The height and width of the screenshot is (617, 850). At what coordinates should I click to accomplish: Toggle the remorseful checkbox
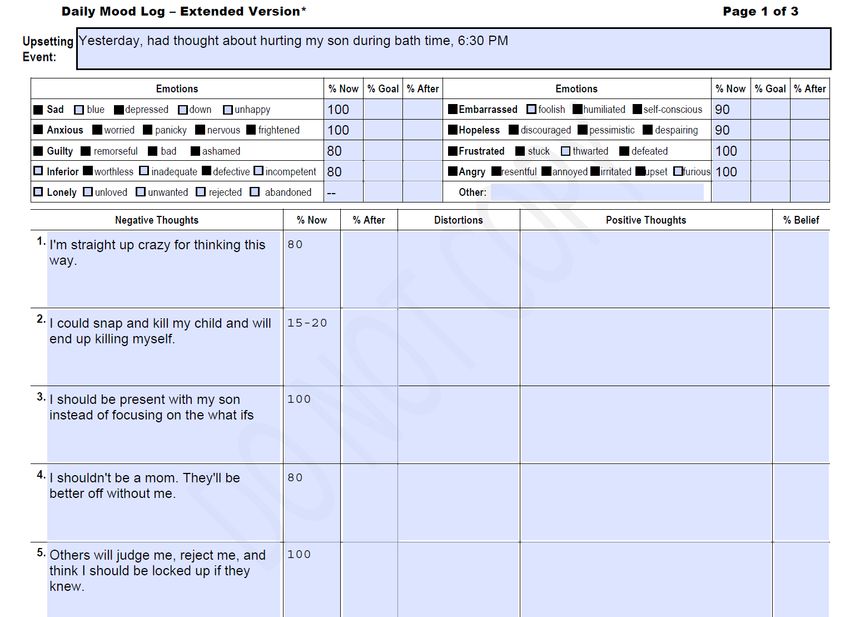(x=86, y=151)
